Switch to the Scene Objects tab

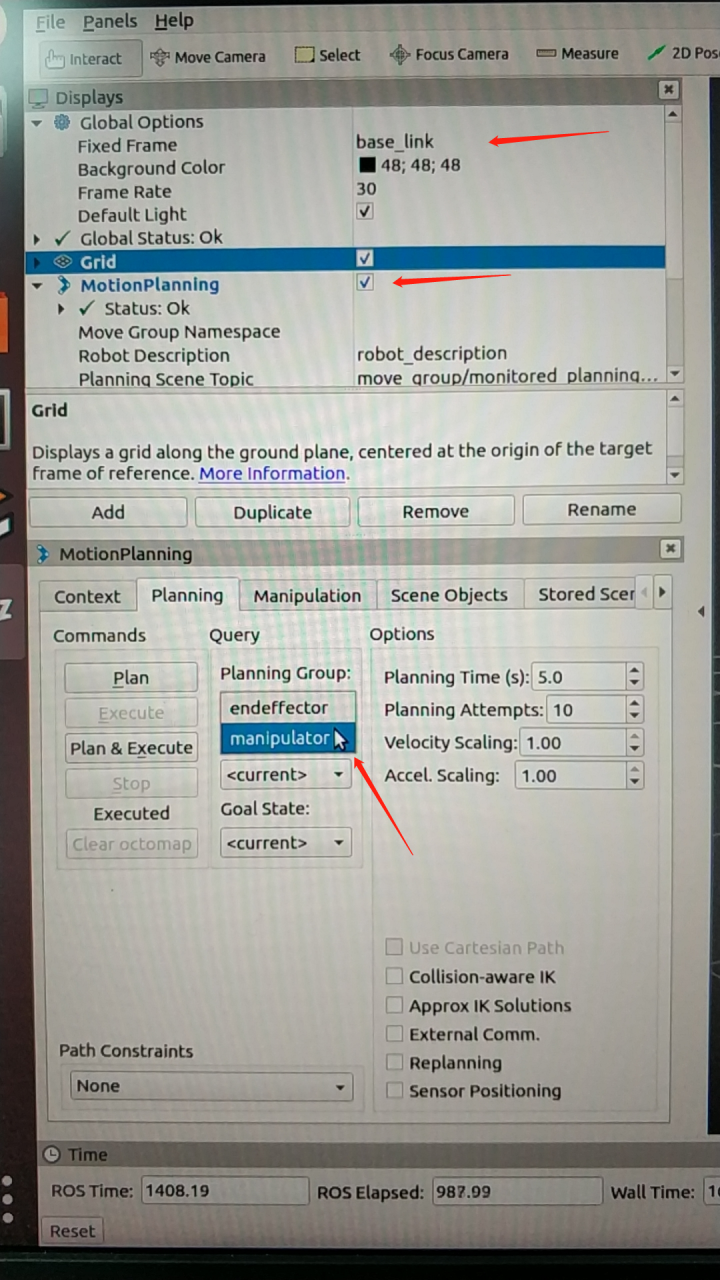[449, 595]
